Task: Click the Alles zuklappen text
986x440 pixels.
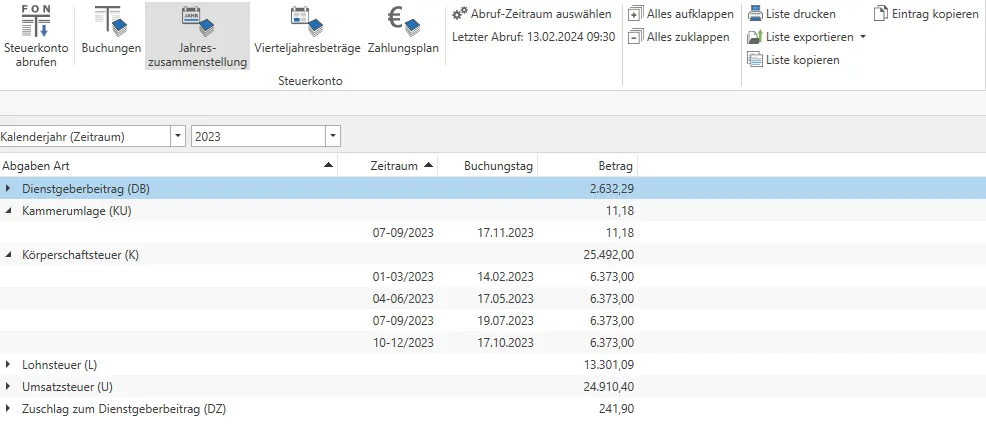Action: pyautogui.click(x=689, y=37)
